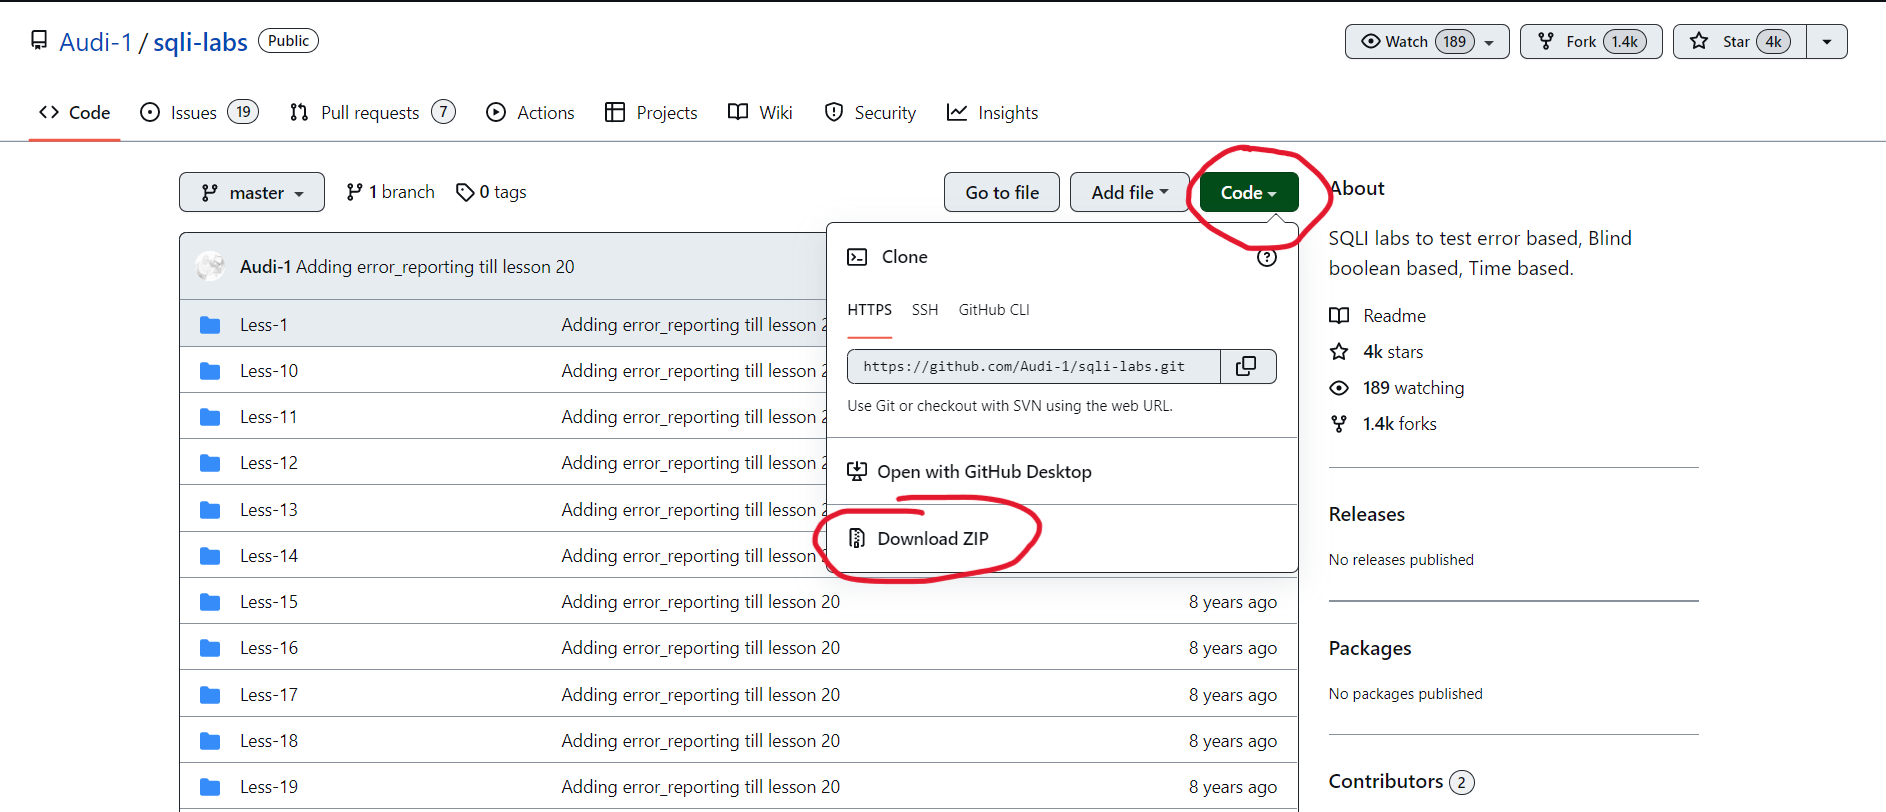
Task: Click the Audi-1 avatar in commit header
Action: coord(210,266)
